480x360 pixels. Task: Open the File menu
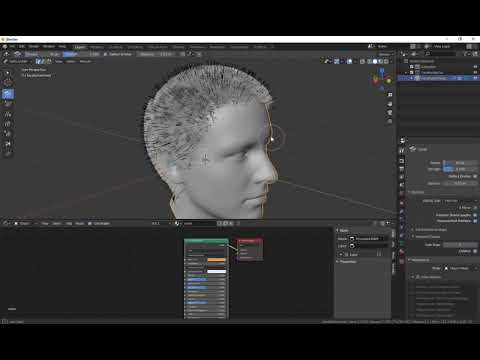coord(12,47)
